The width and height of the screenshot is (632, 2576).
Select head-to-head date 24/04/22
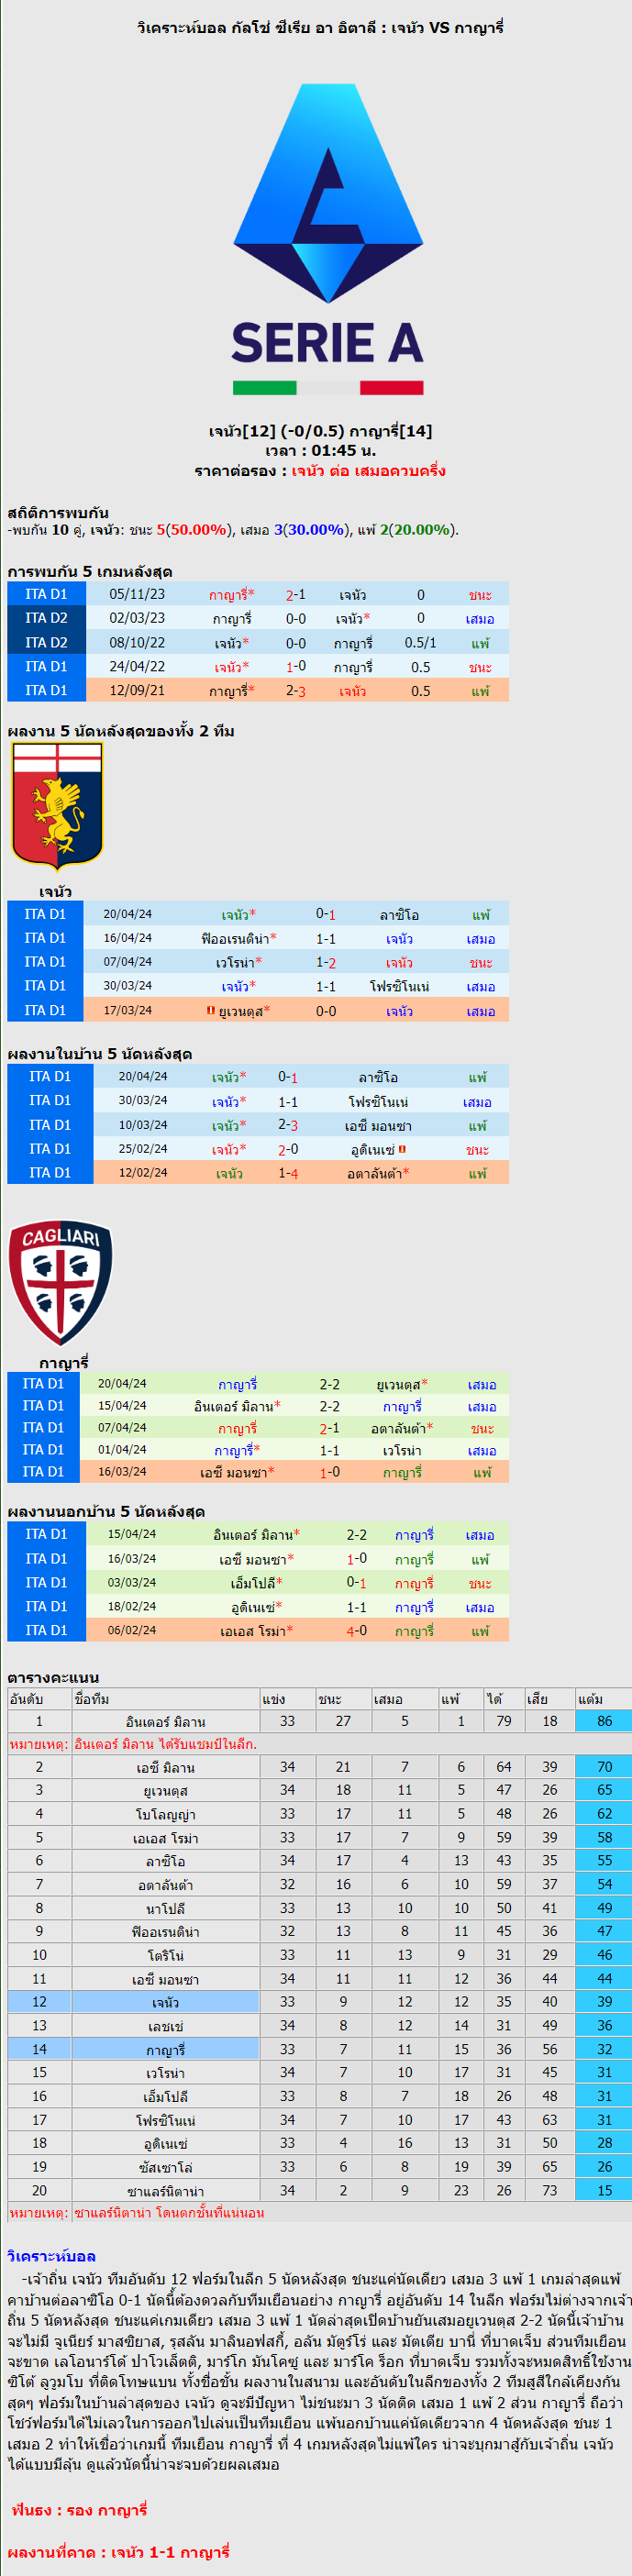point(137,667)
